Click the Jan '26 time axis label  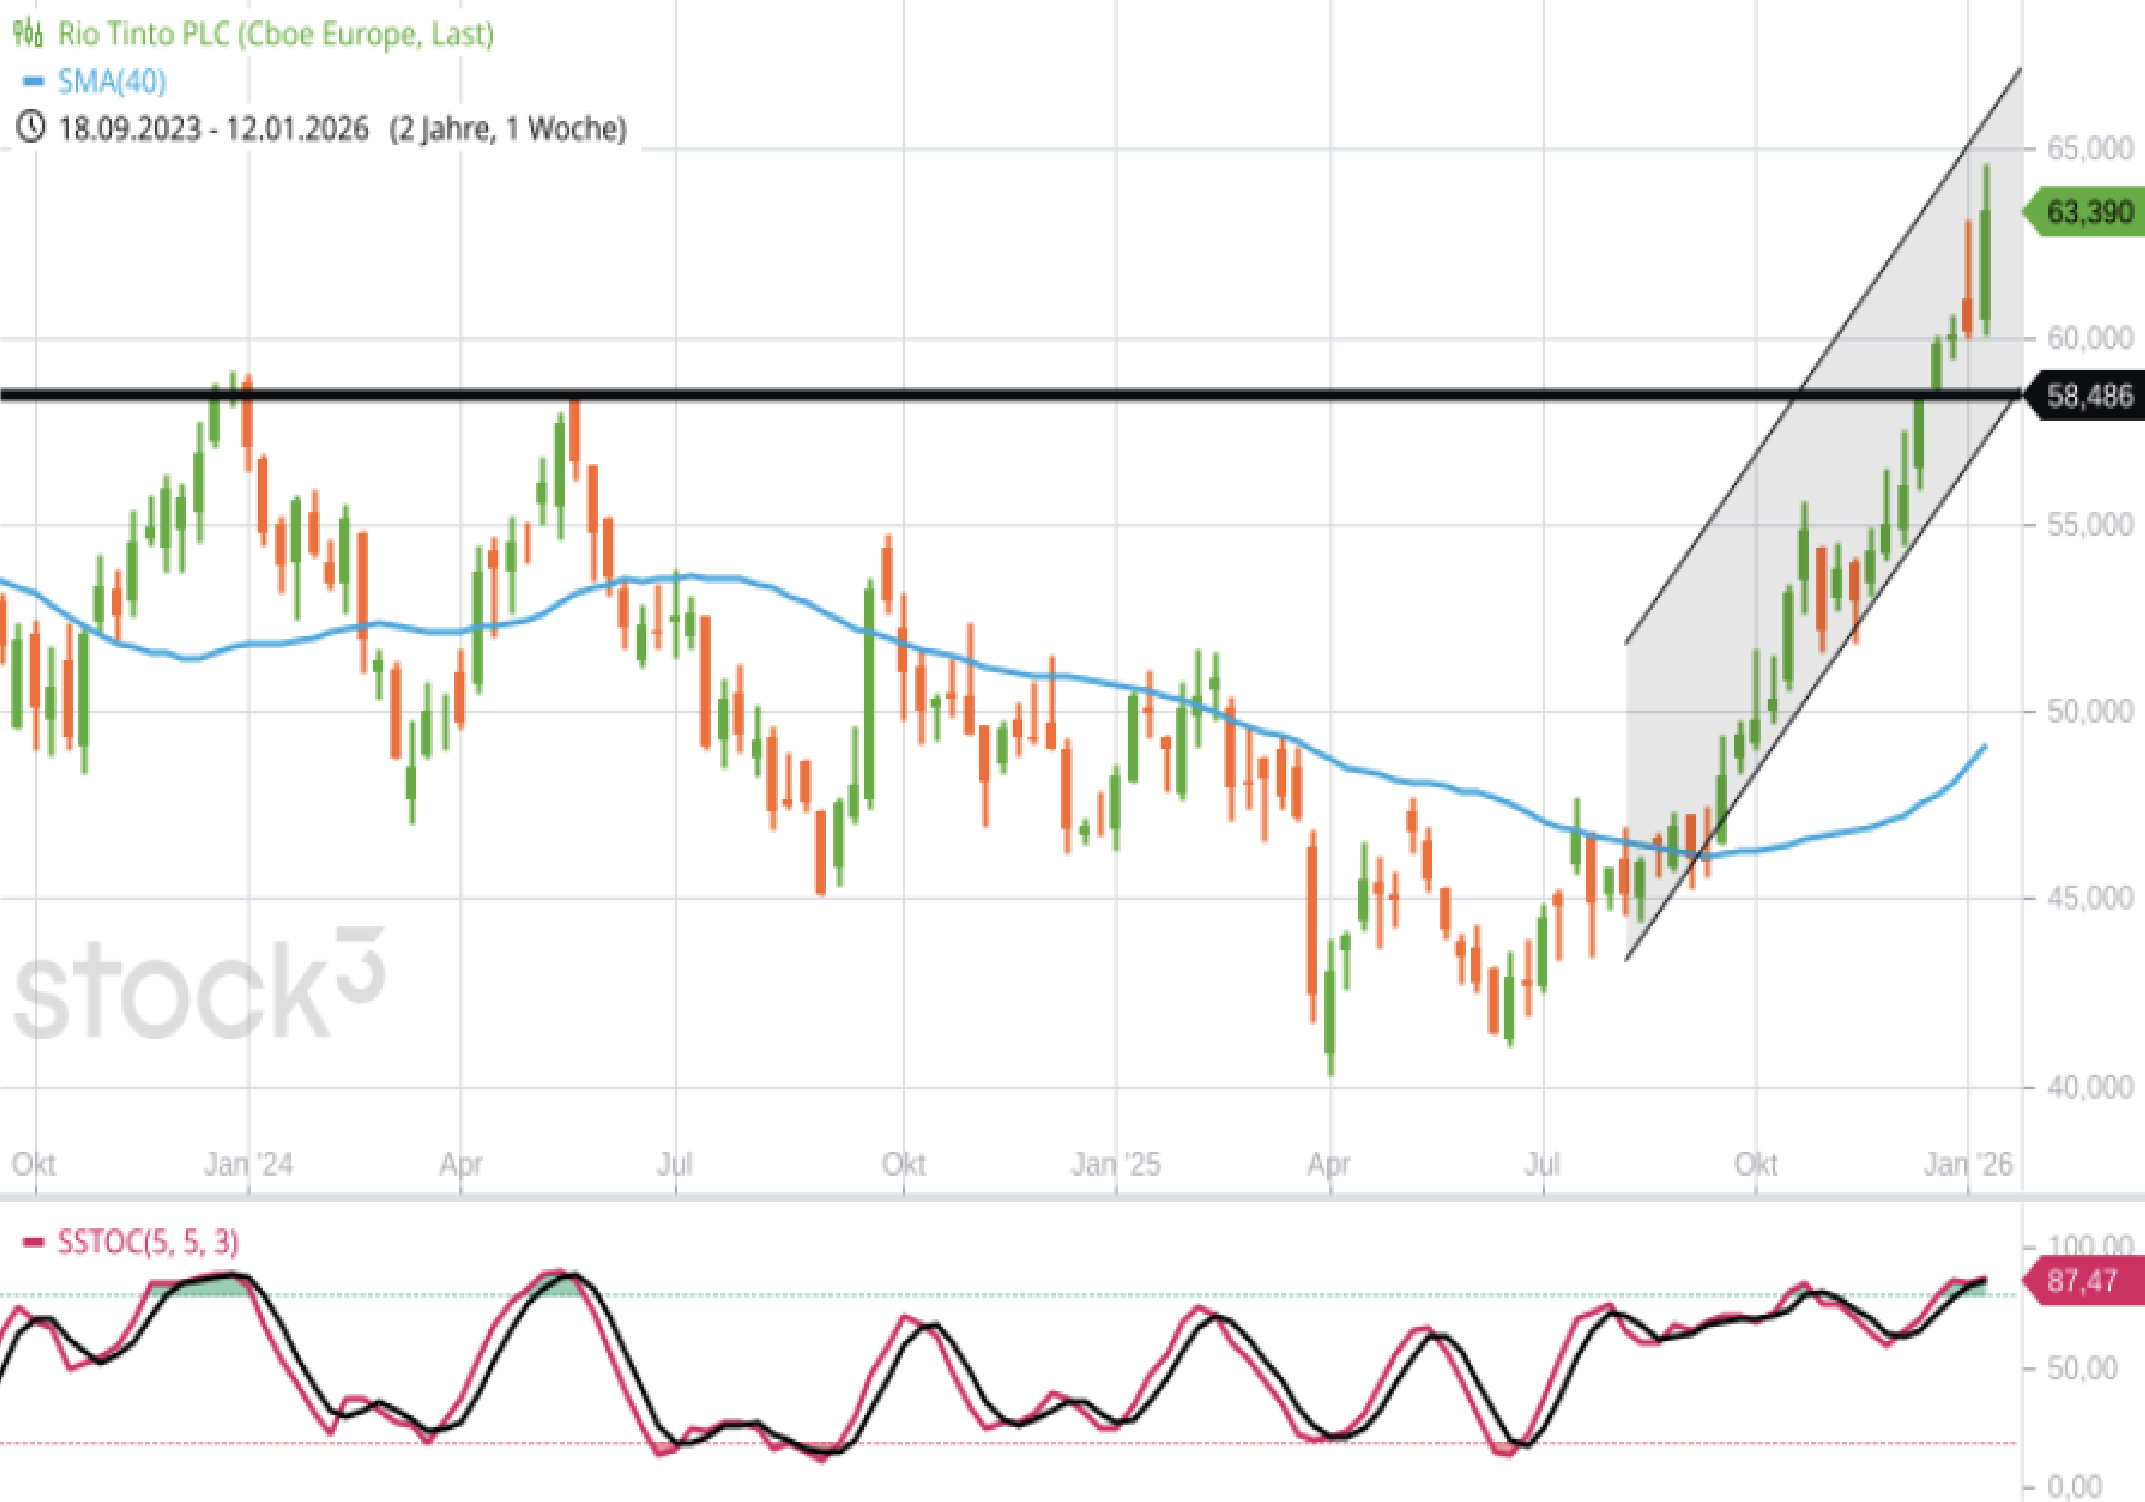[1967, 1165]
